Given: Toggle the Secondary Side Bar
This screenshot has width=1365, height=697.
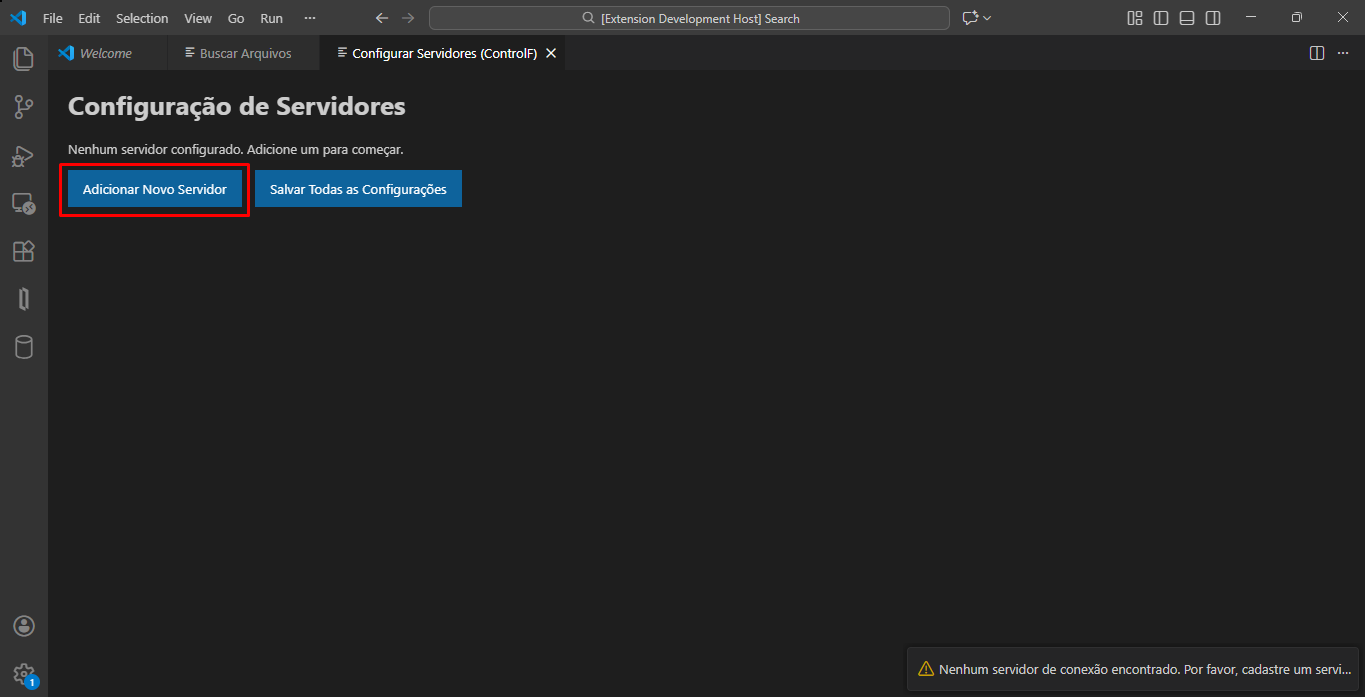Looking at the screenshot, I should (x=1213, y=18).
